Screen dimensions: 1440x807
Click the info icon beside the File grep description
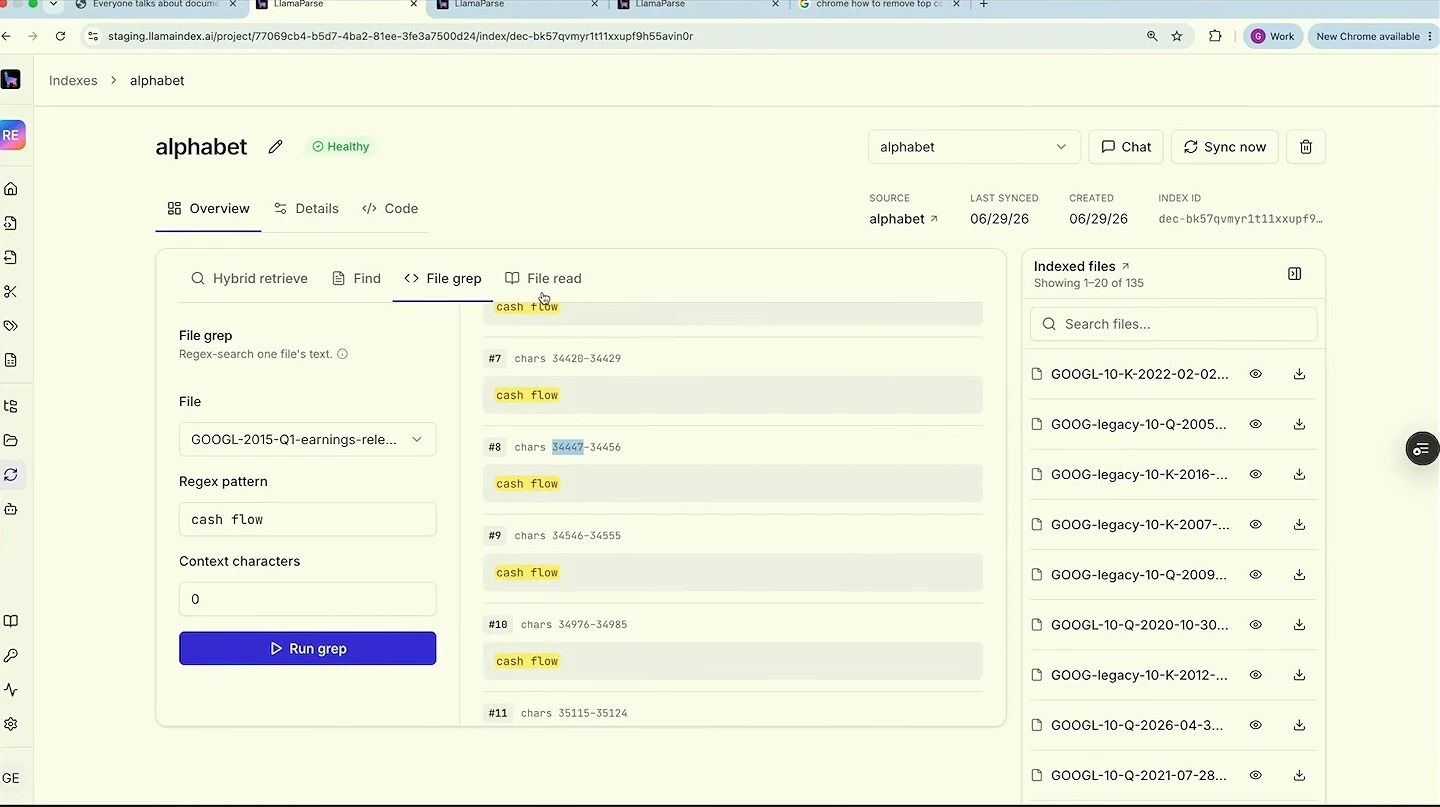(x=342, y=354)
